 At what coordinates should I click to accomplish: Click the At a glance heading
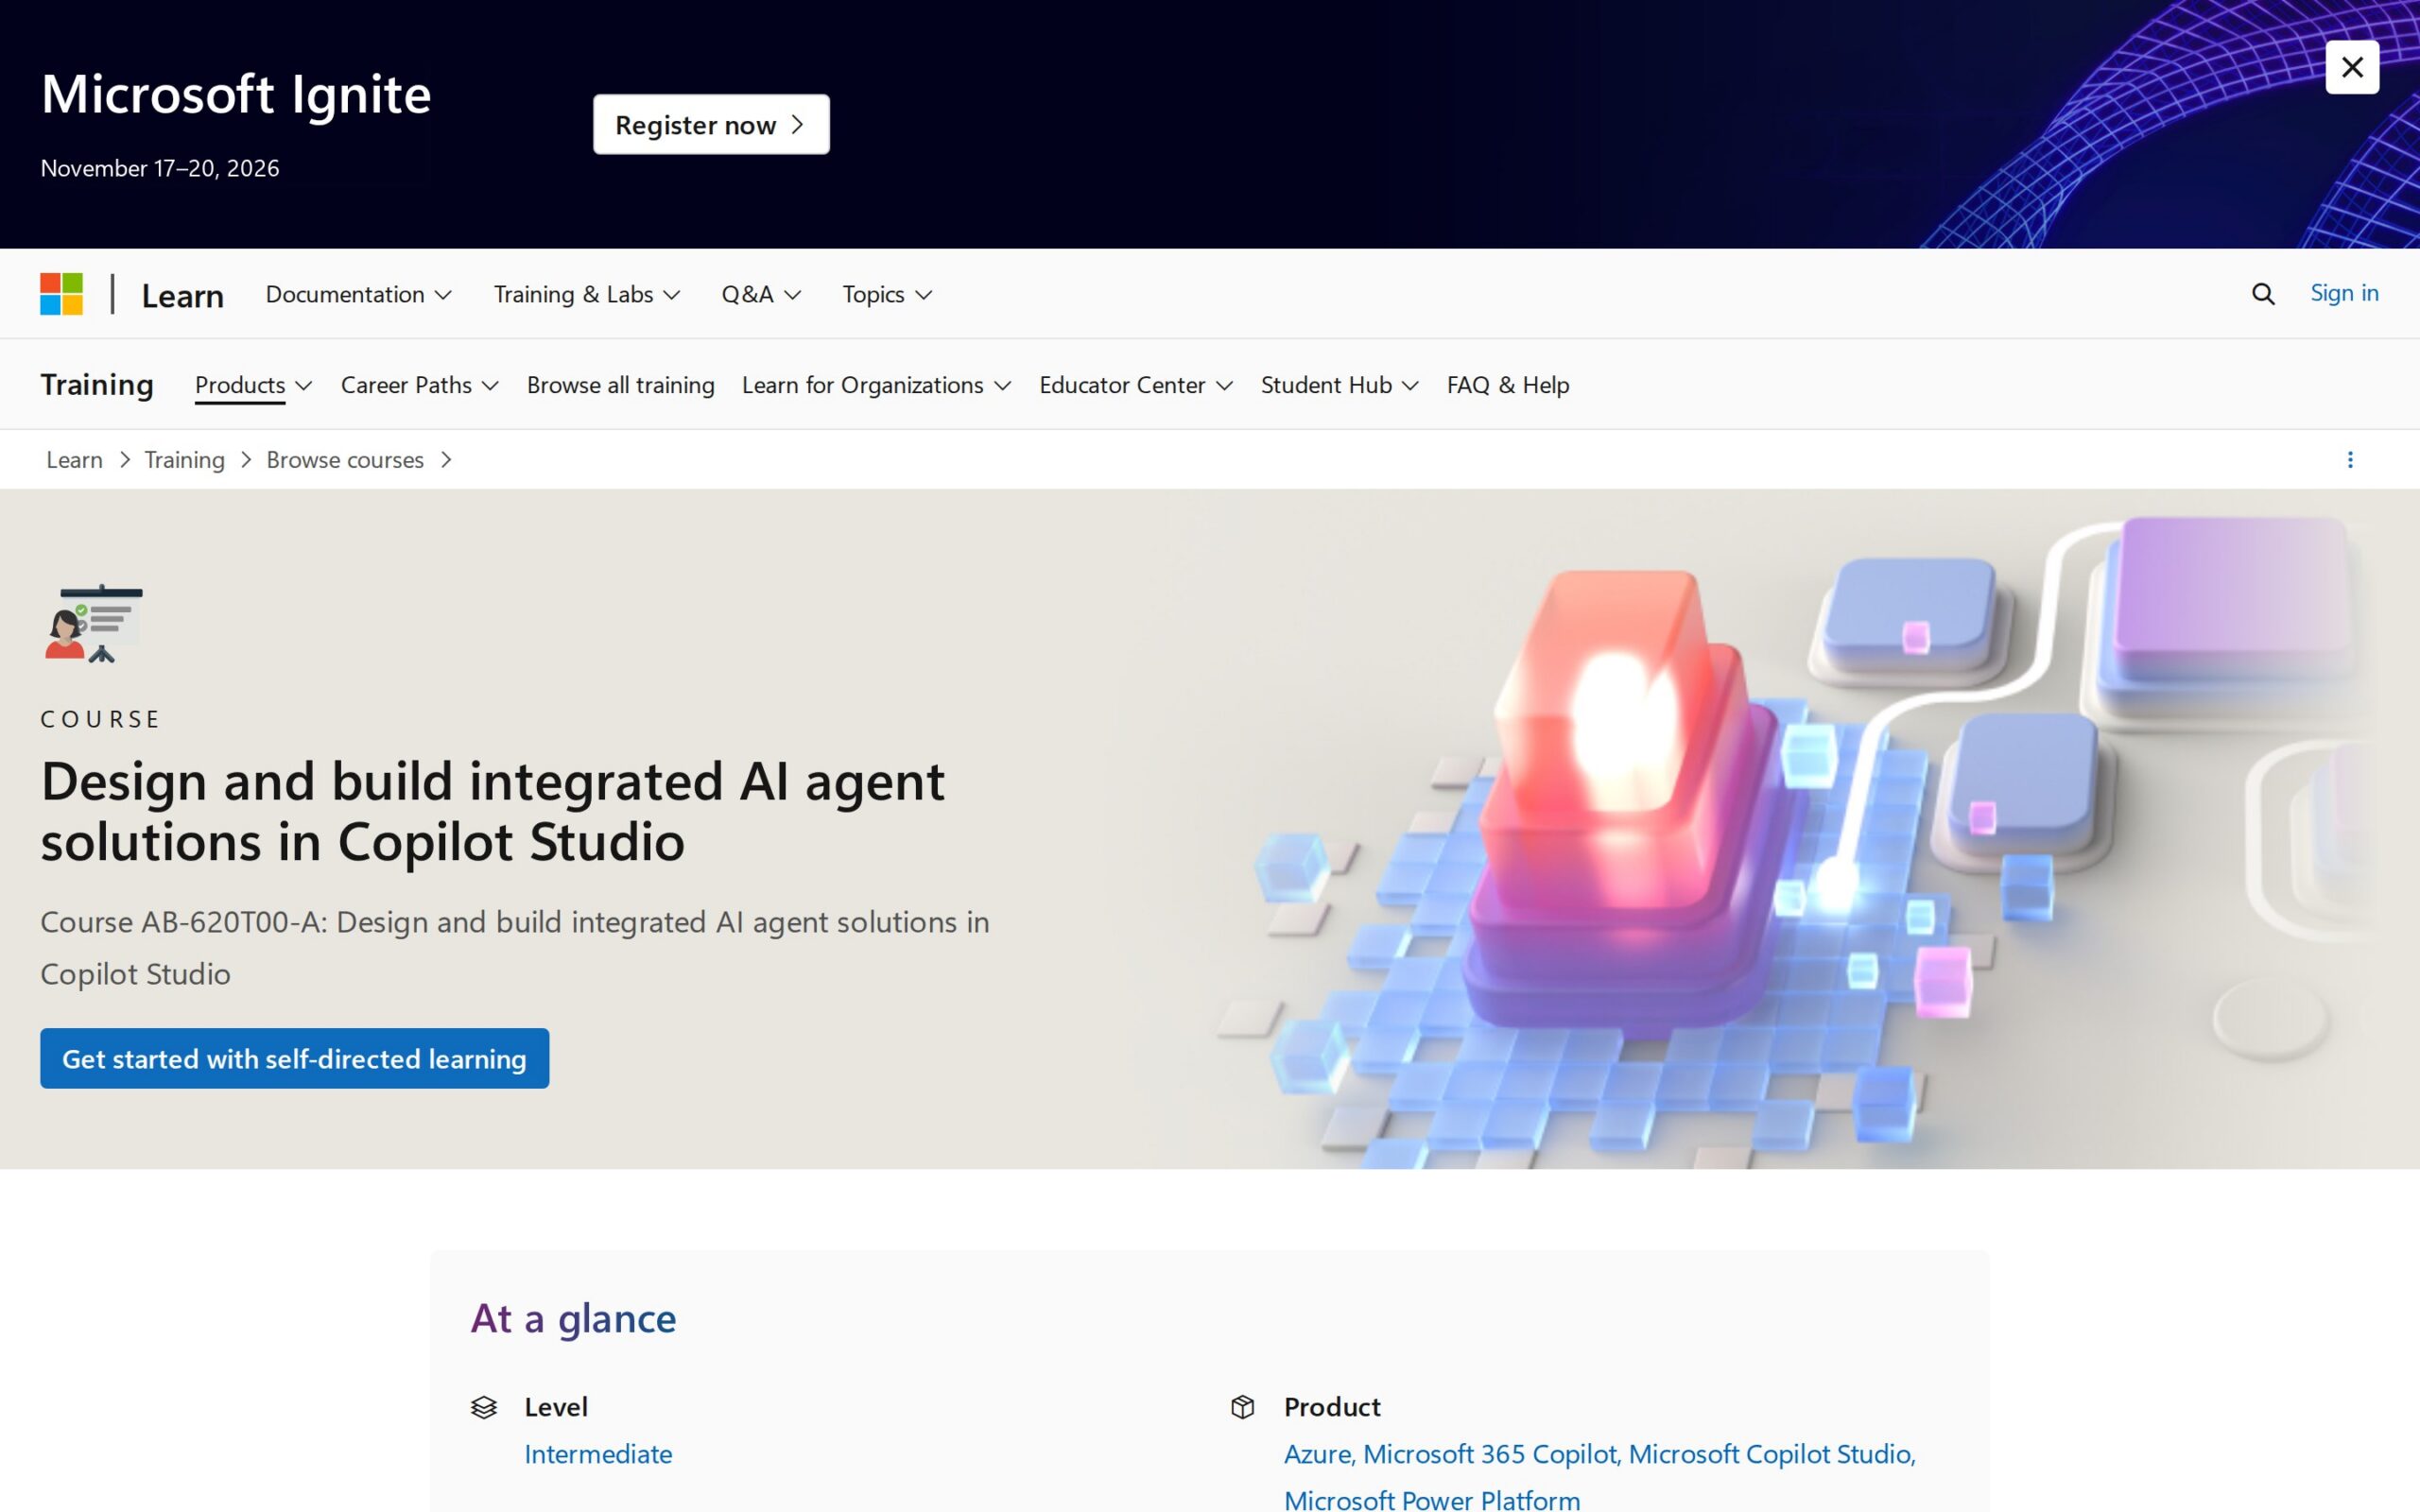[573, 1319]
